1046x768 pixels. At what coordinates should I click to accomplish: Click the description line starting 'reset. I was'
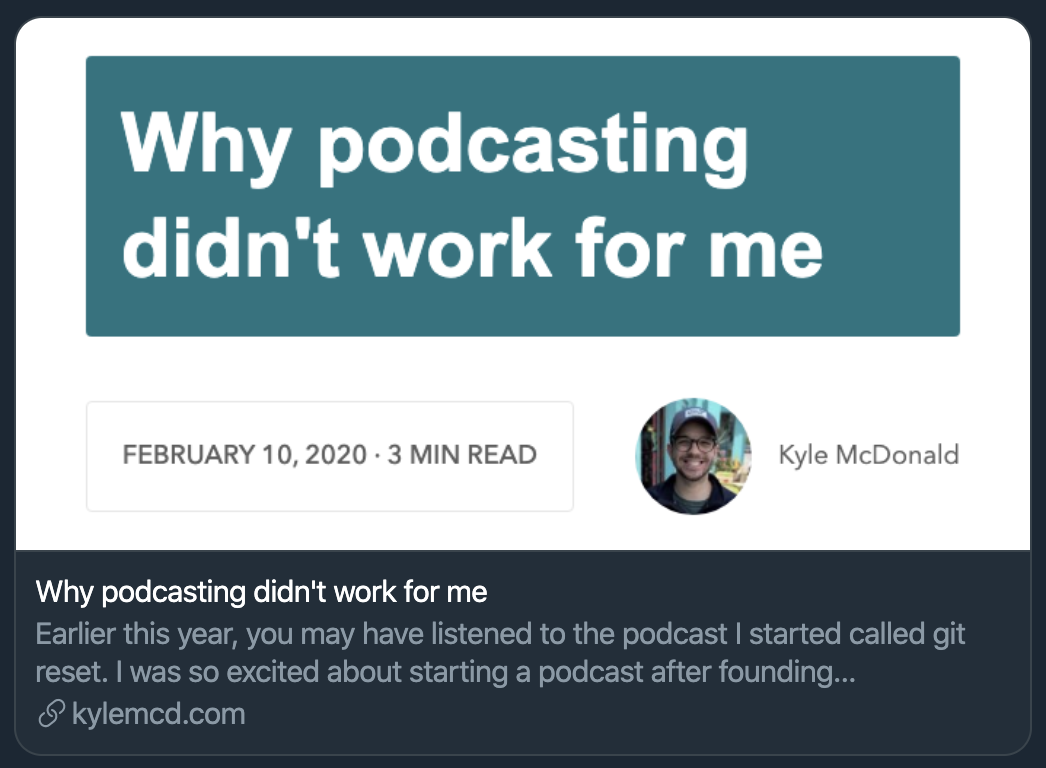[x=445, y=672]
